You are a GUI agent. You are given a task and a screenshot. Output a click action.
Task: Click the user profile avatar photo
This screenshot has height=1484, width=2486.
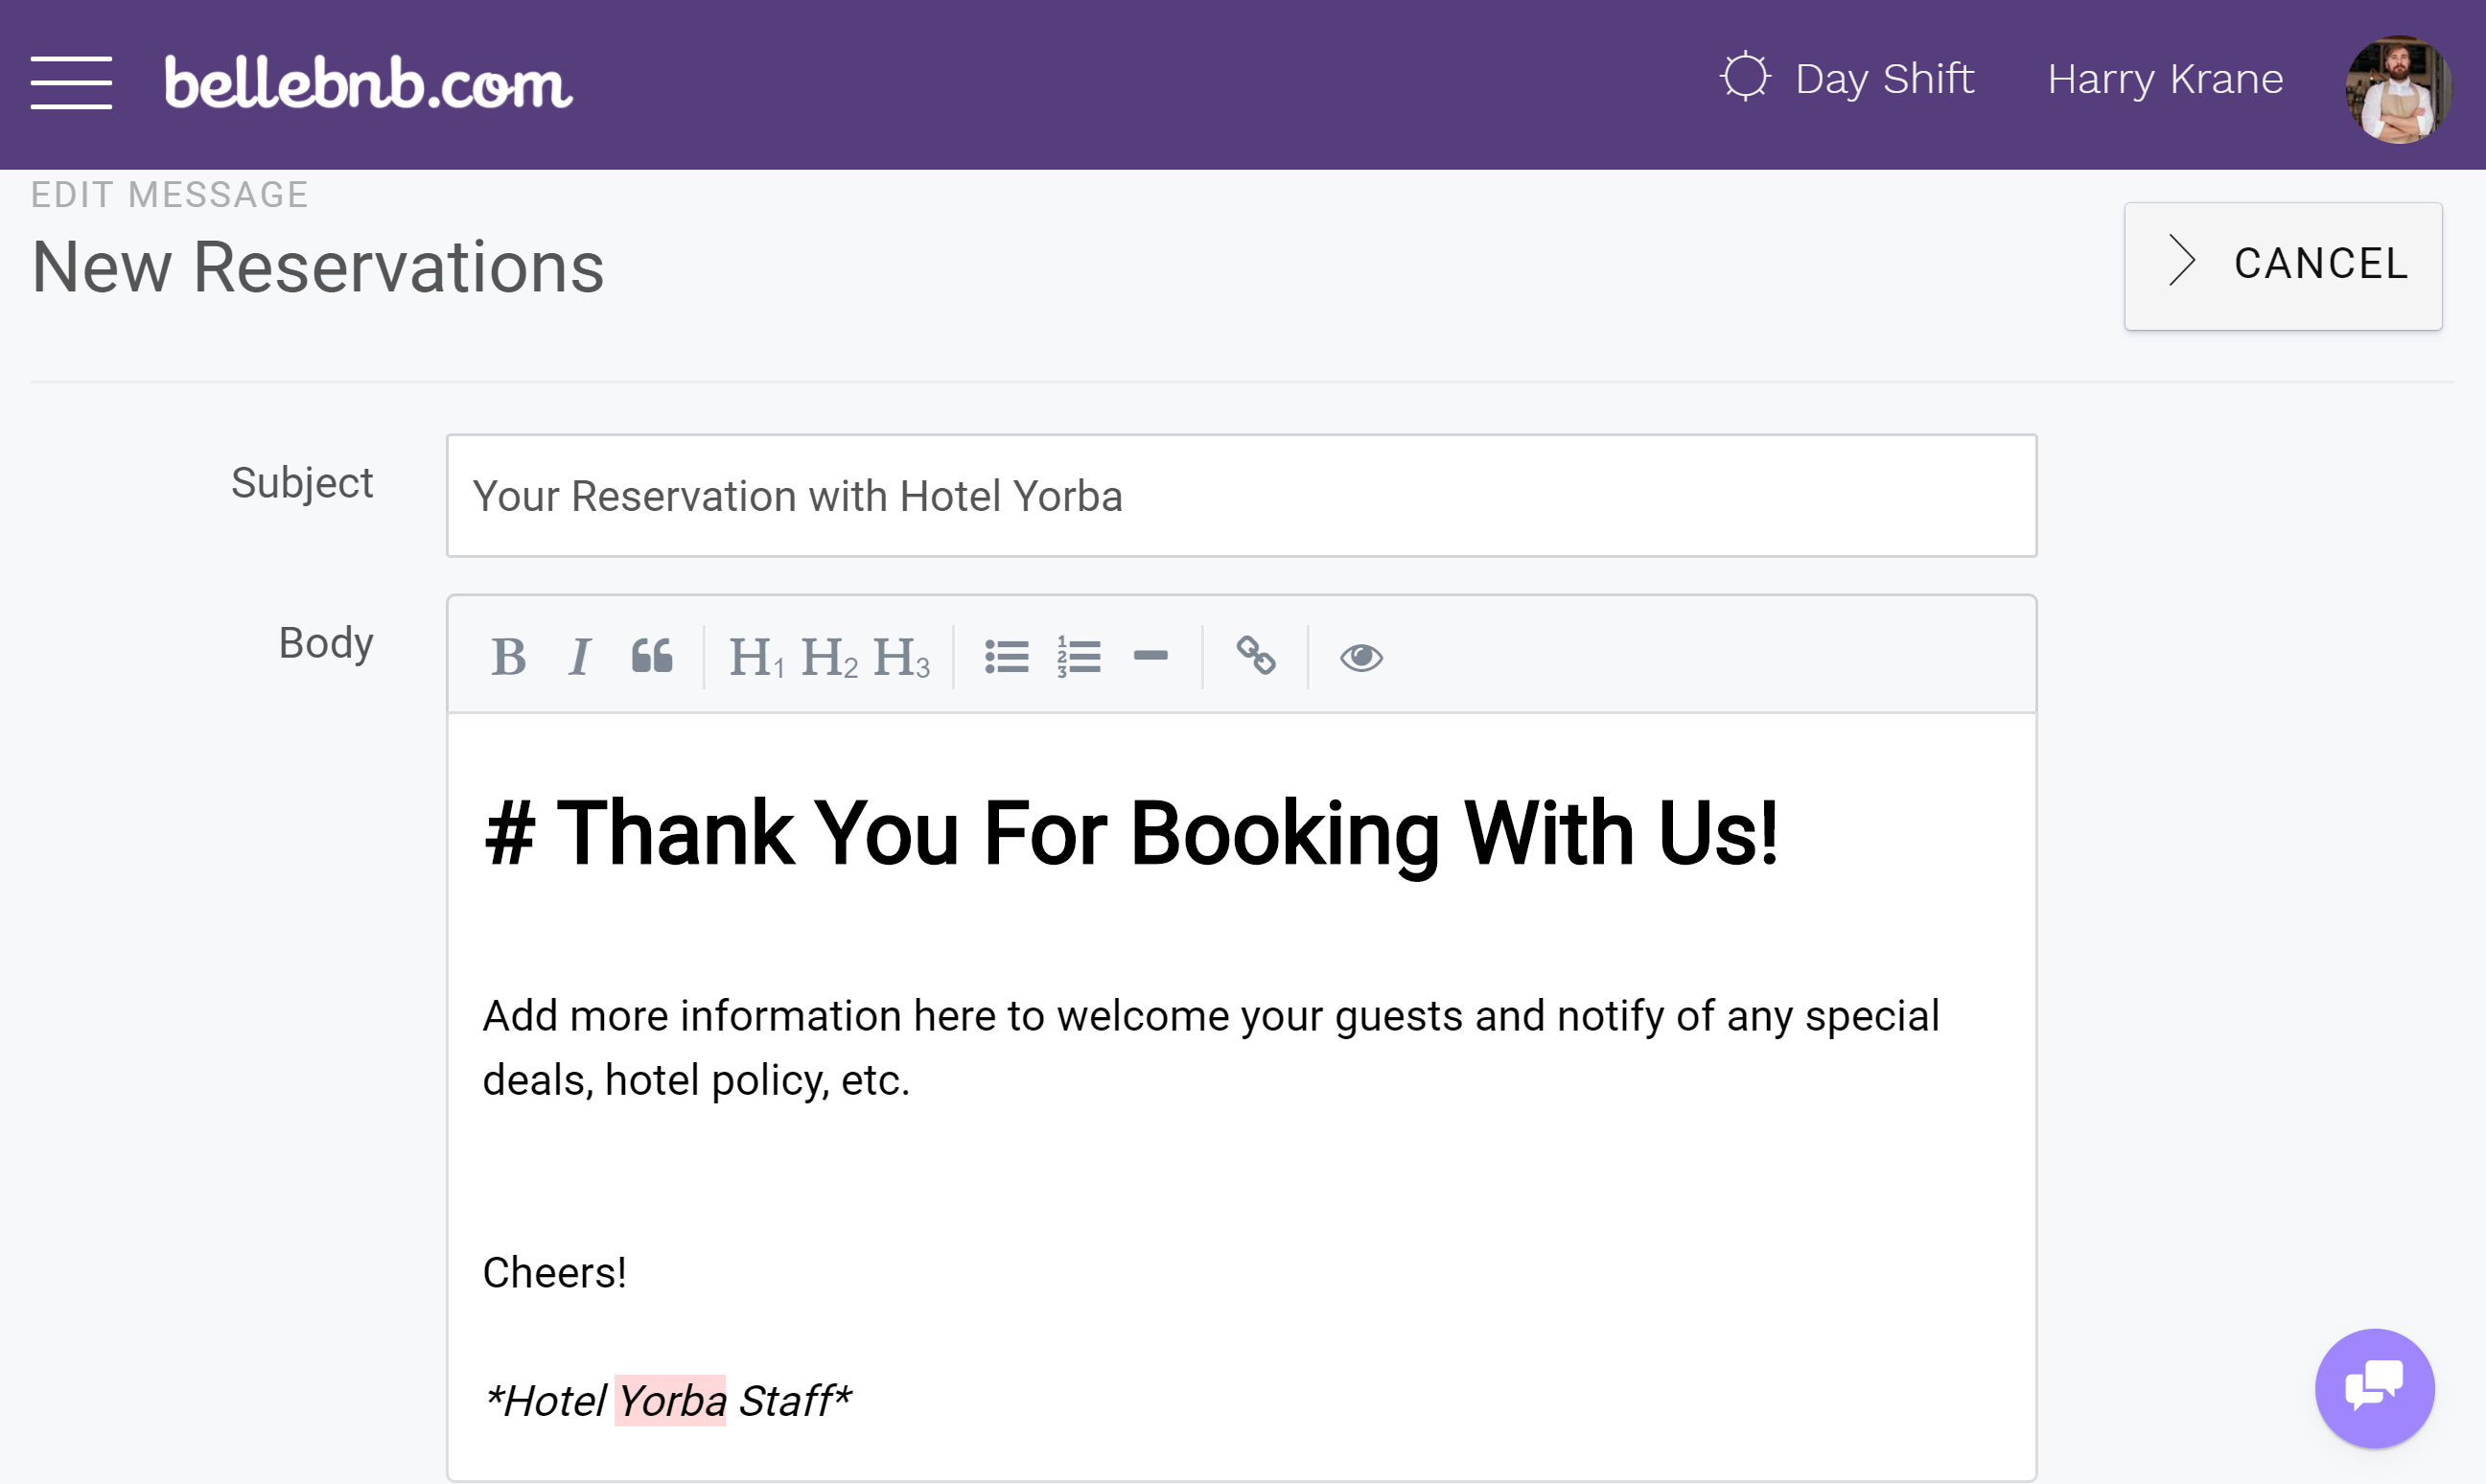click(x=2398, y=89)
